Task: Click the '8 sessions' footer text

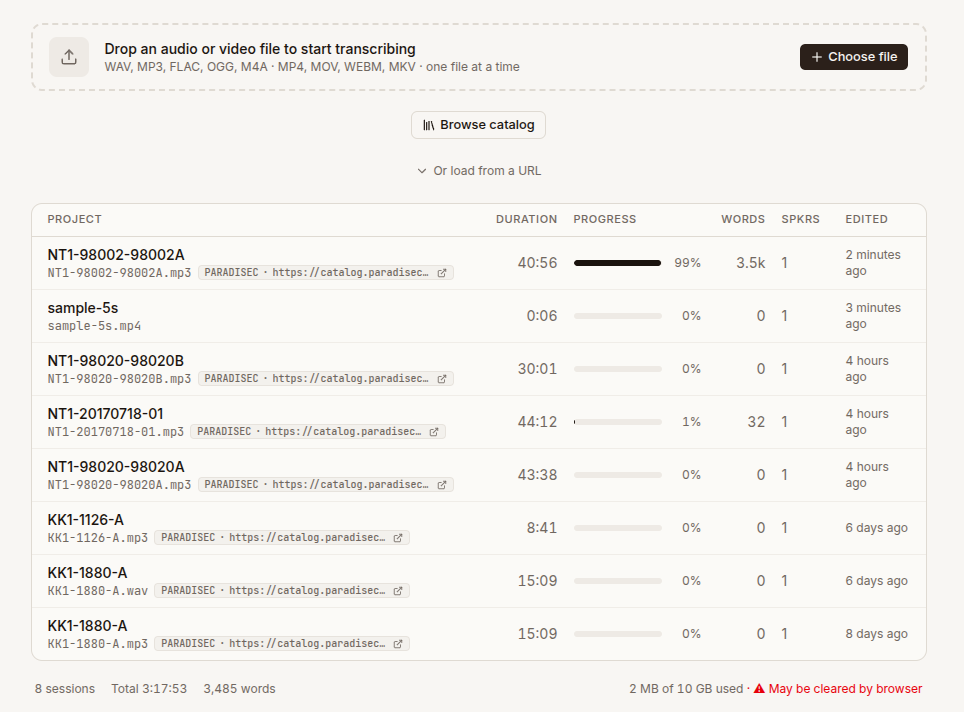Action: [x=65, y=689]
